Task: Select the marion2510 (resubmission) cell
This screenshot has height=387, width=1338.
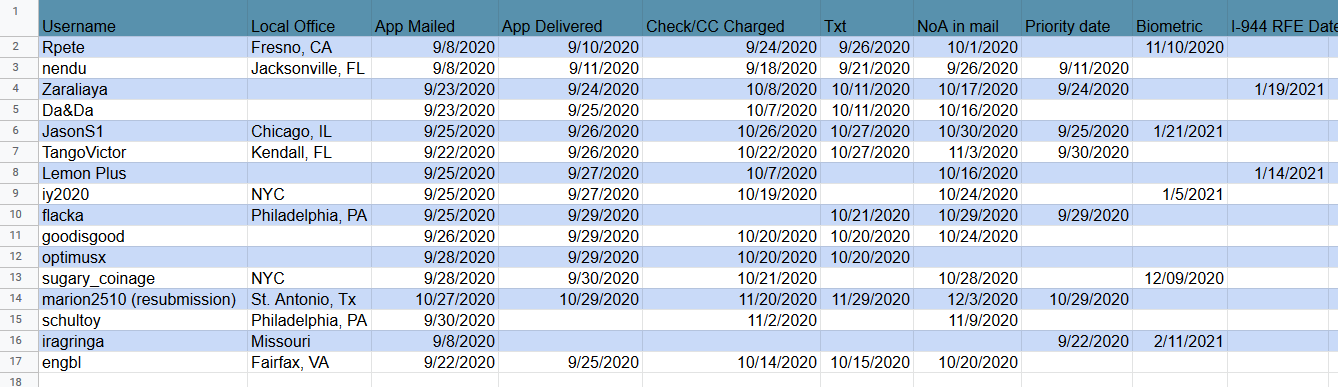Action: 142,299
